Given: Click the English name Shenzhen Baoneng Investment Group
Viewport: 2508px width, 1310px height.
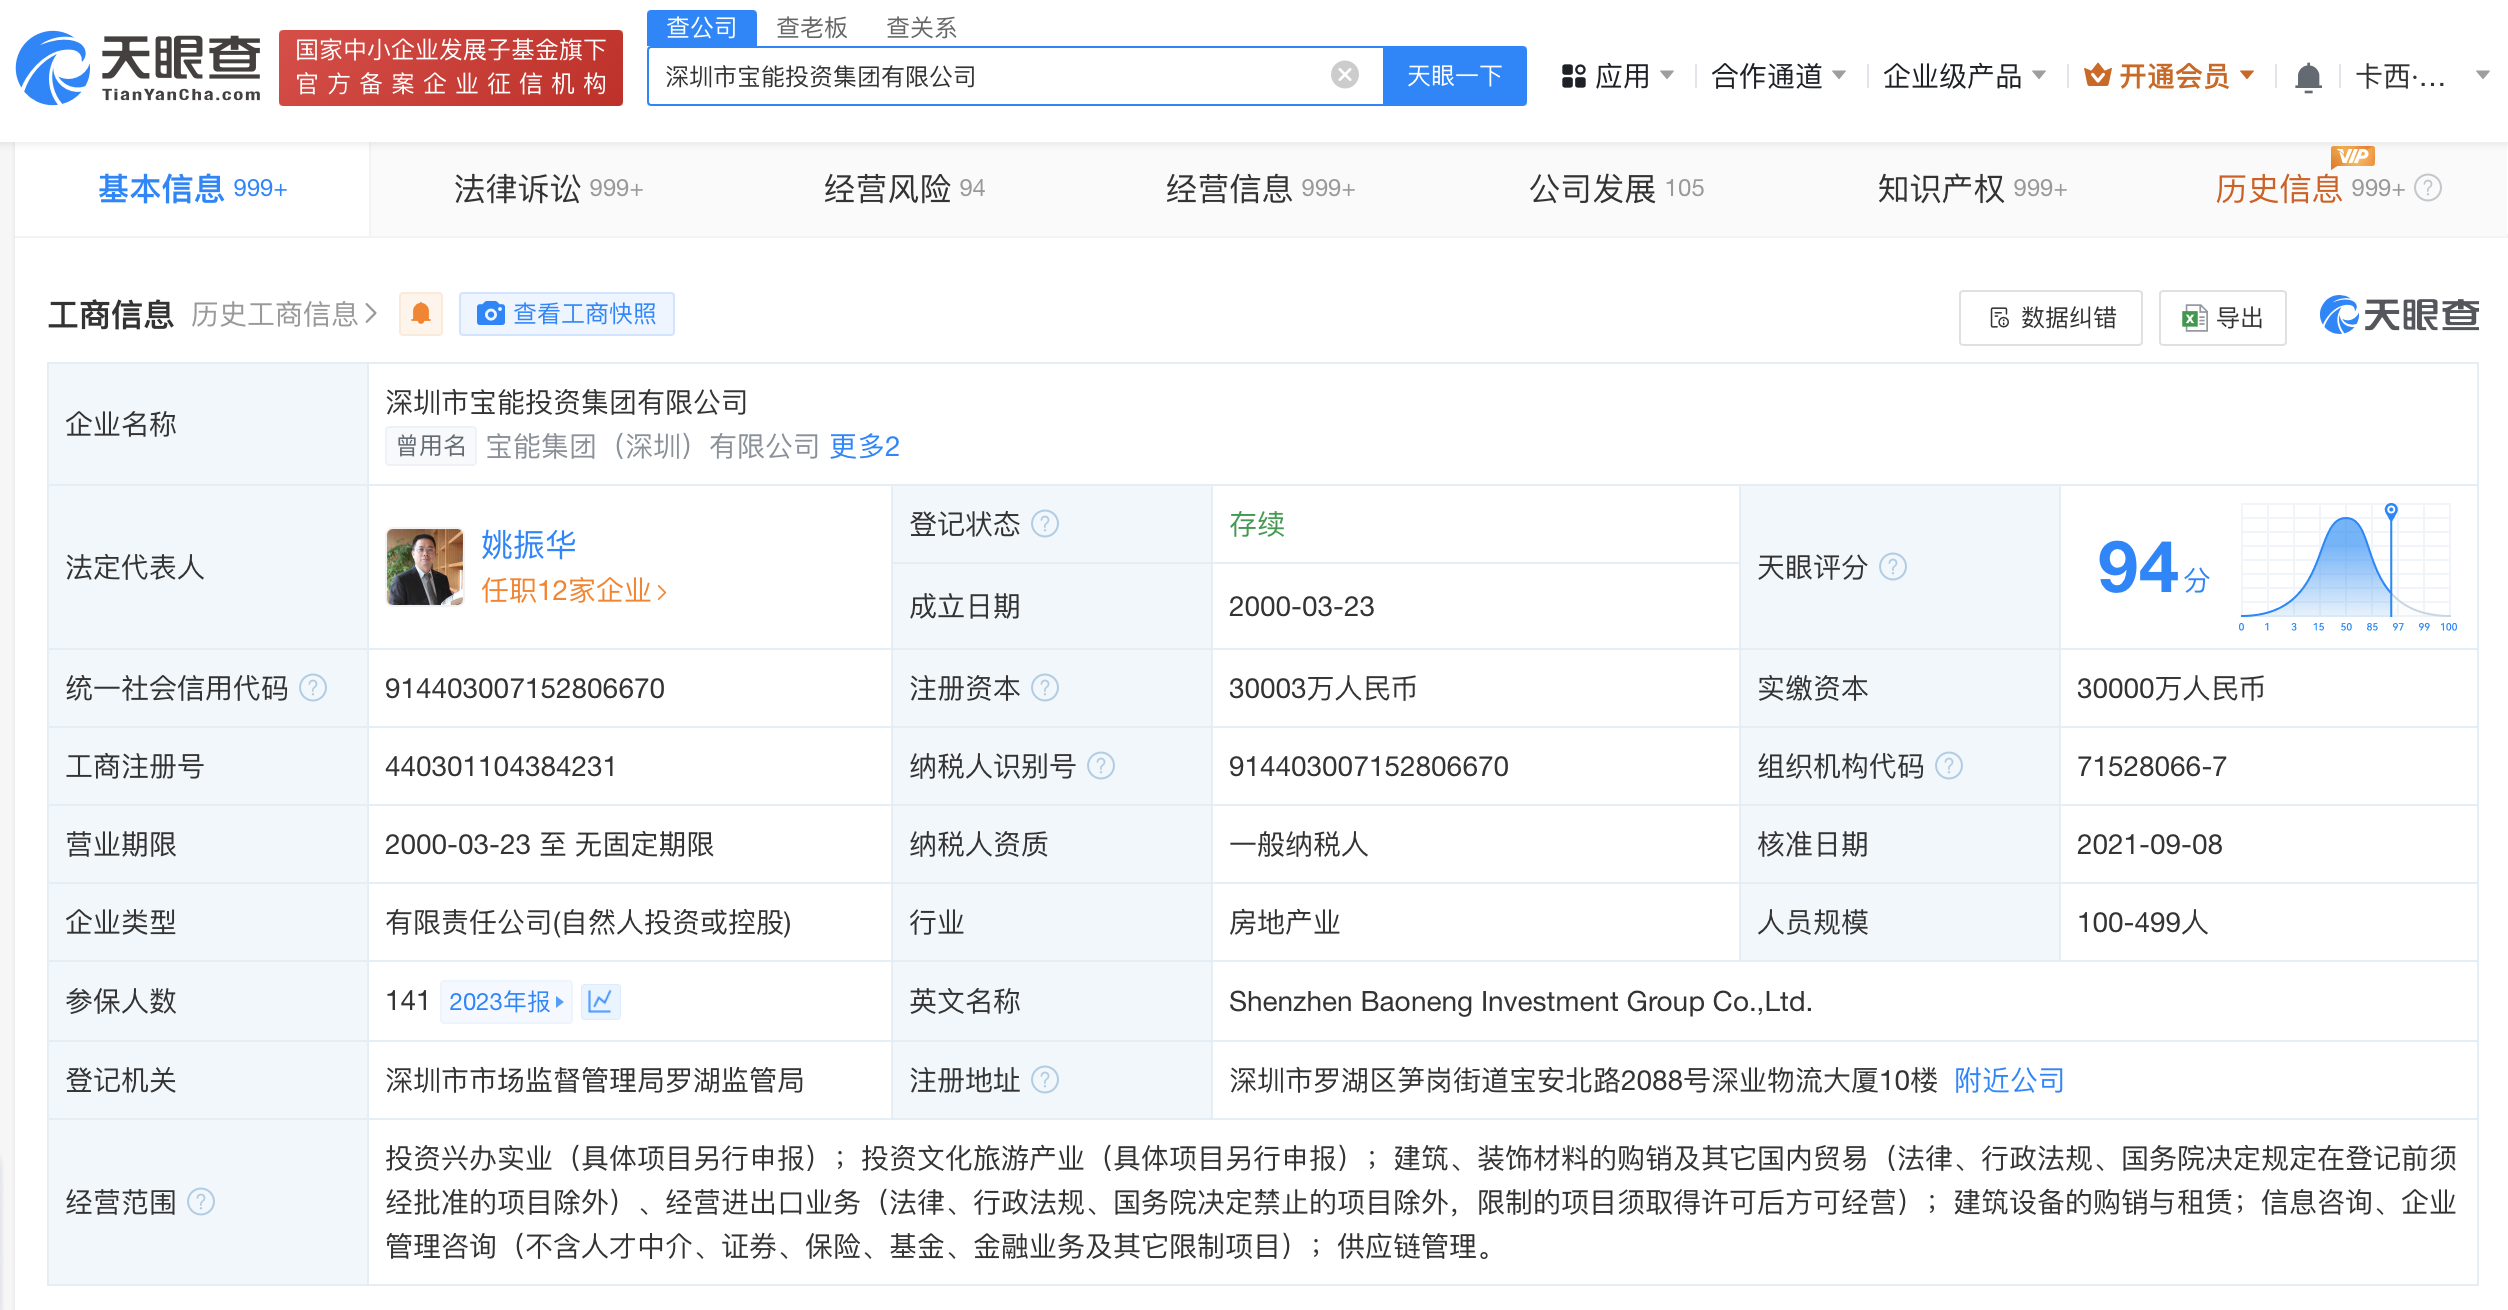Looking at the screenshot, I should pos(1520,1001).
